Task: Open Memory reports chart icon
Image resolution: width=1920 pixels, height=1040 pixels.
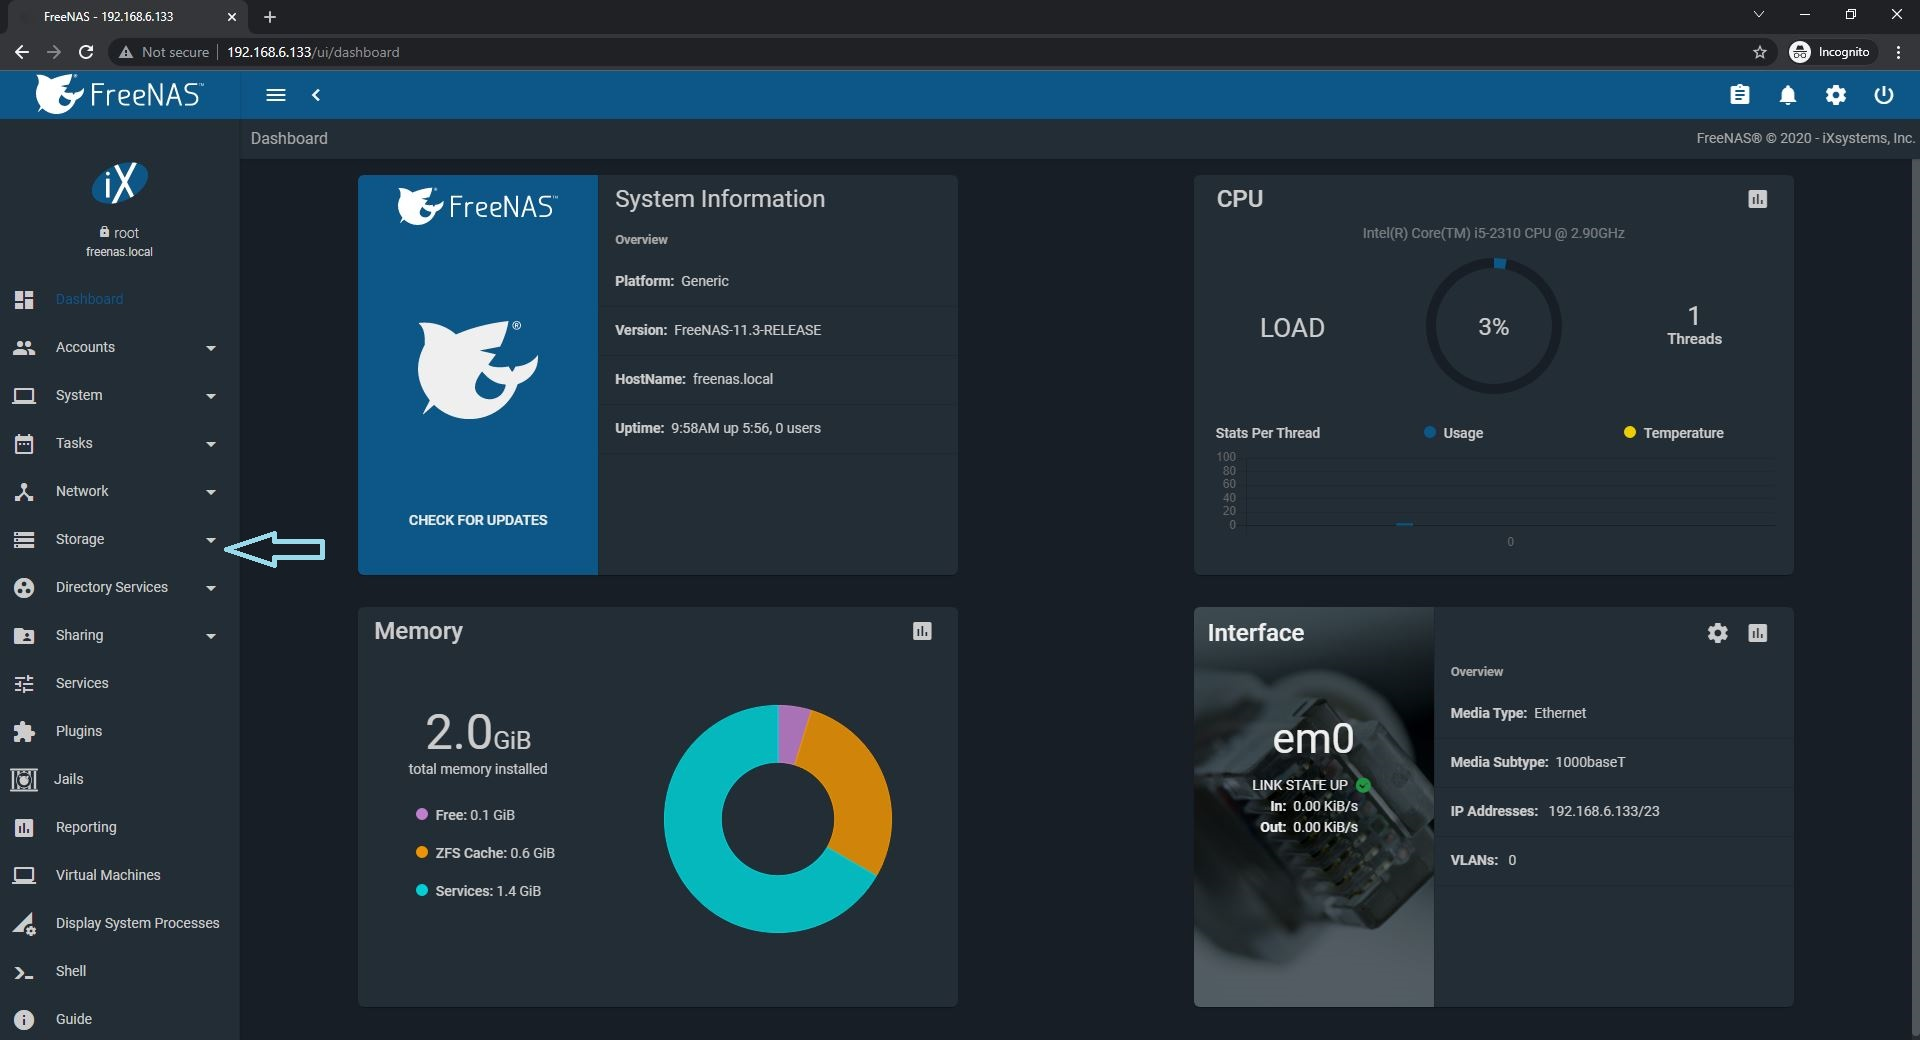Action: pos(922,631)
